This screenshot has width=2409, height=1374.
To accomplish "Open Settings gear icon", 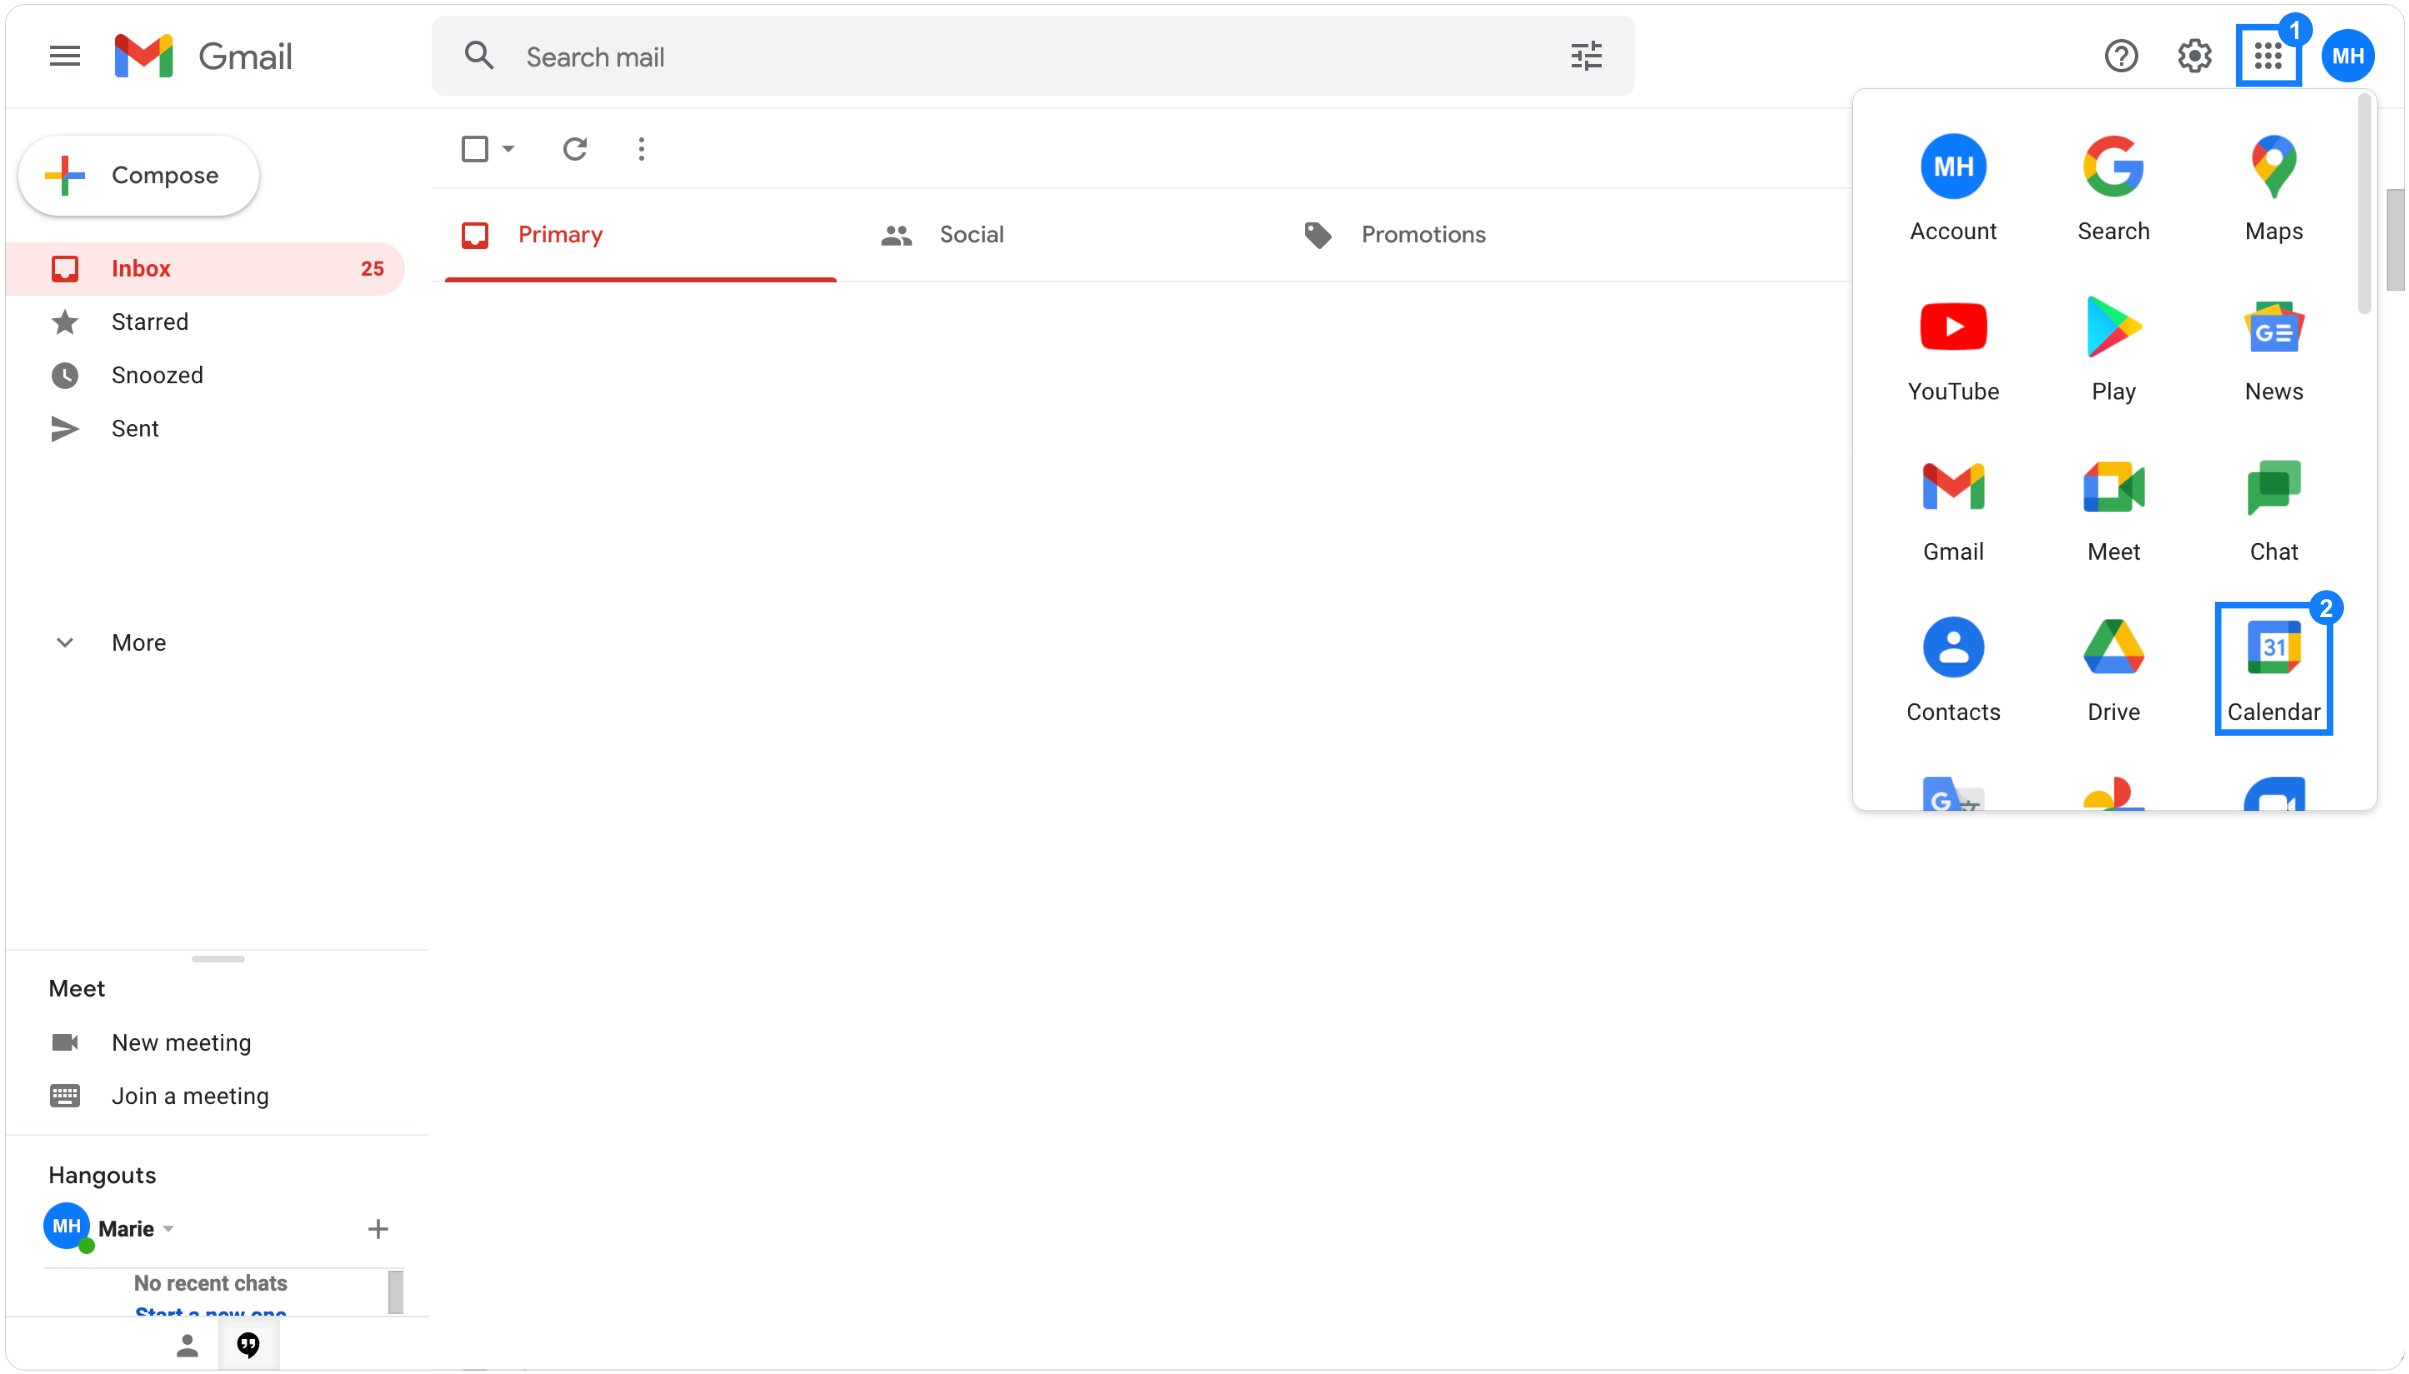I will pyautogui.click(x=2195, y=56).
